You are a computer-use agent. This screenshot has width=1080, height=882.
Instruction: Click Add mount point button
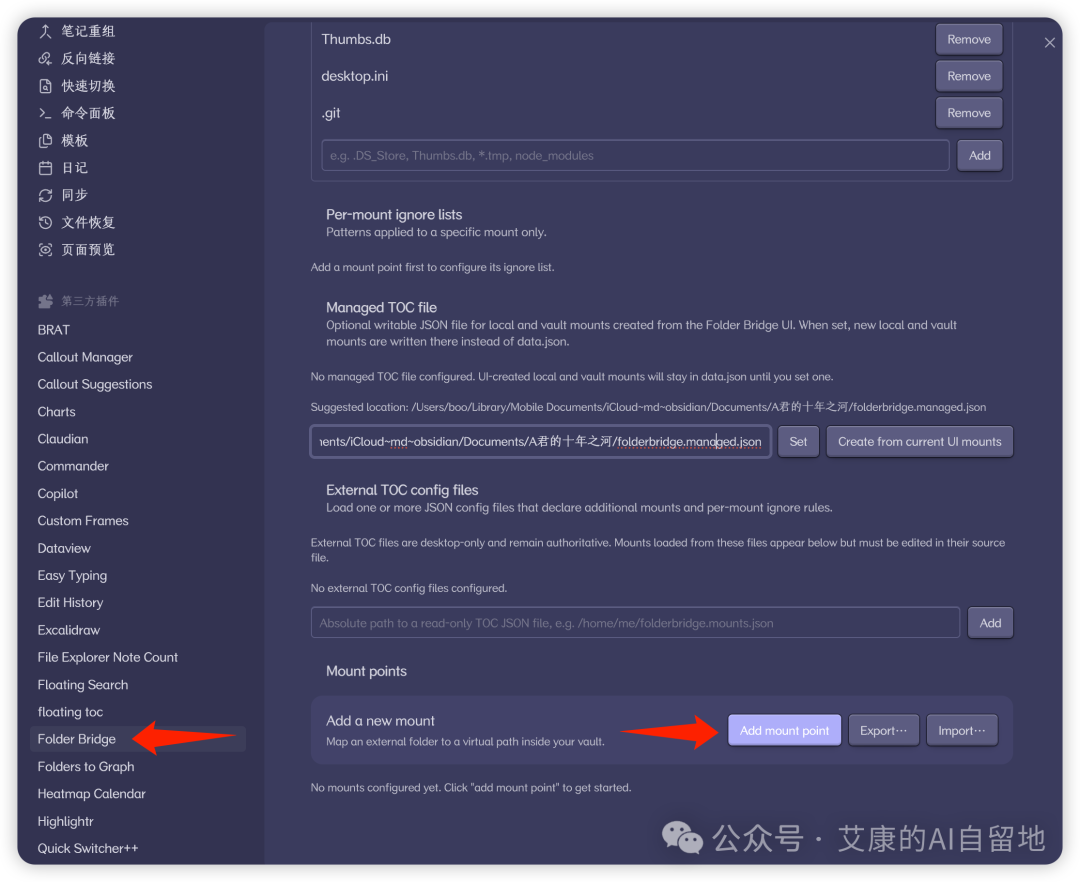point(785,731)
